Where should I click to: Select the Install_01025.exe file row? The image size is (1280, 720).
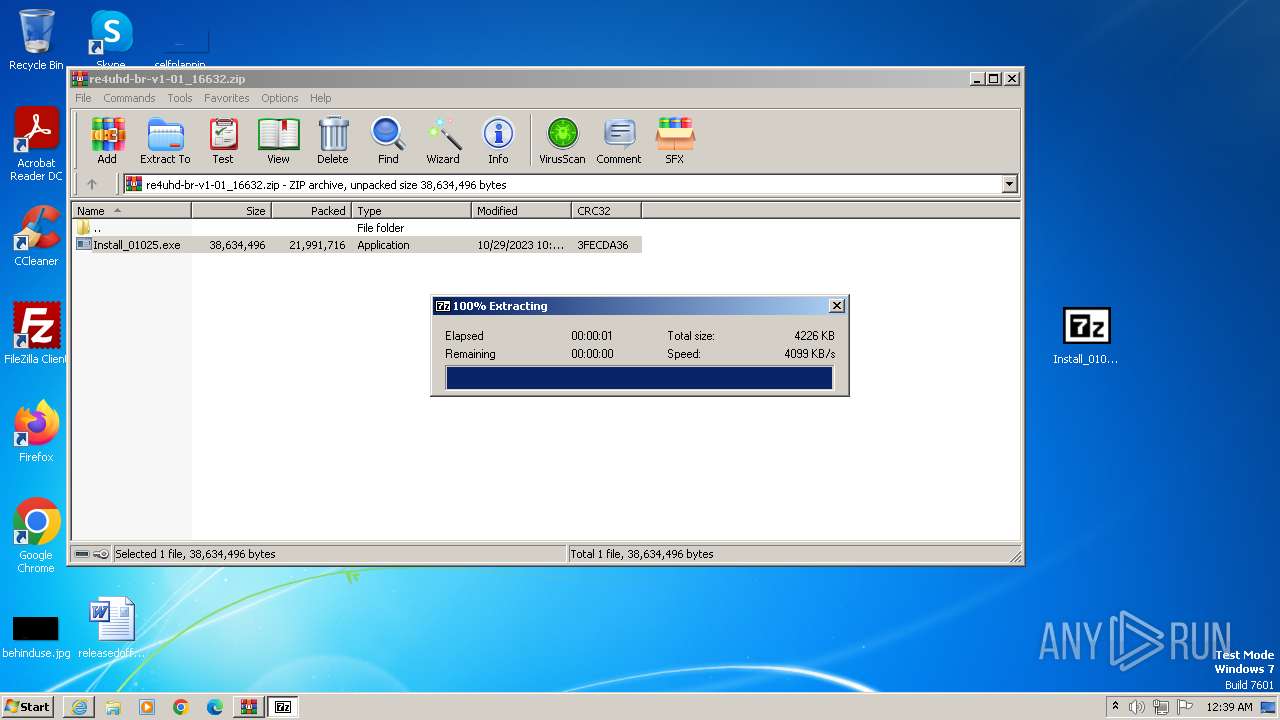pyautogui.click(x=357, y=245)
